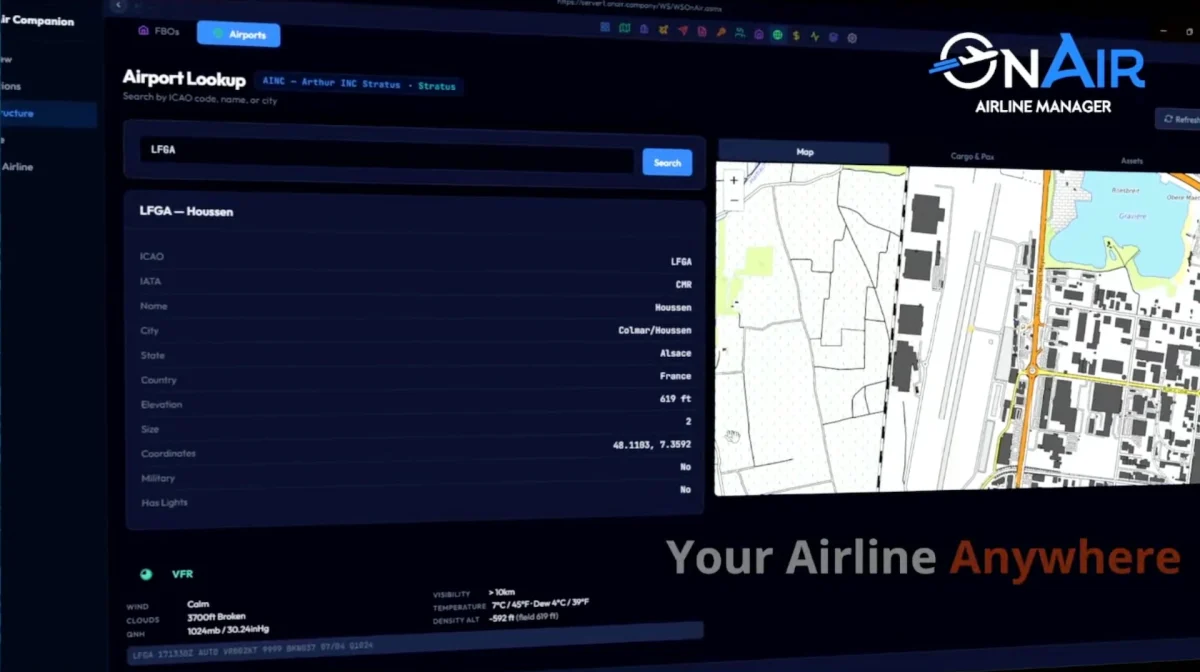Switch to the FBOs tab

(x=158, y=31)
